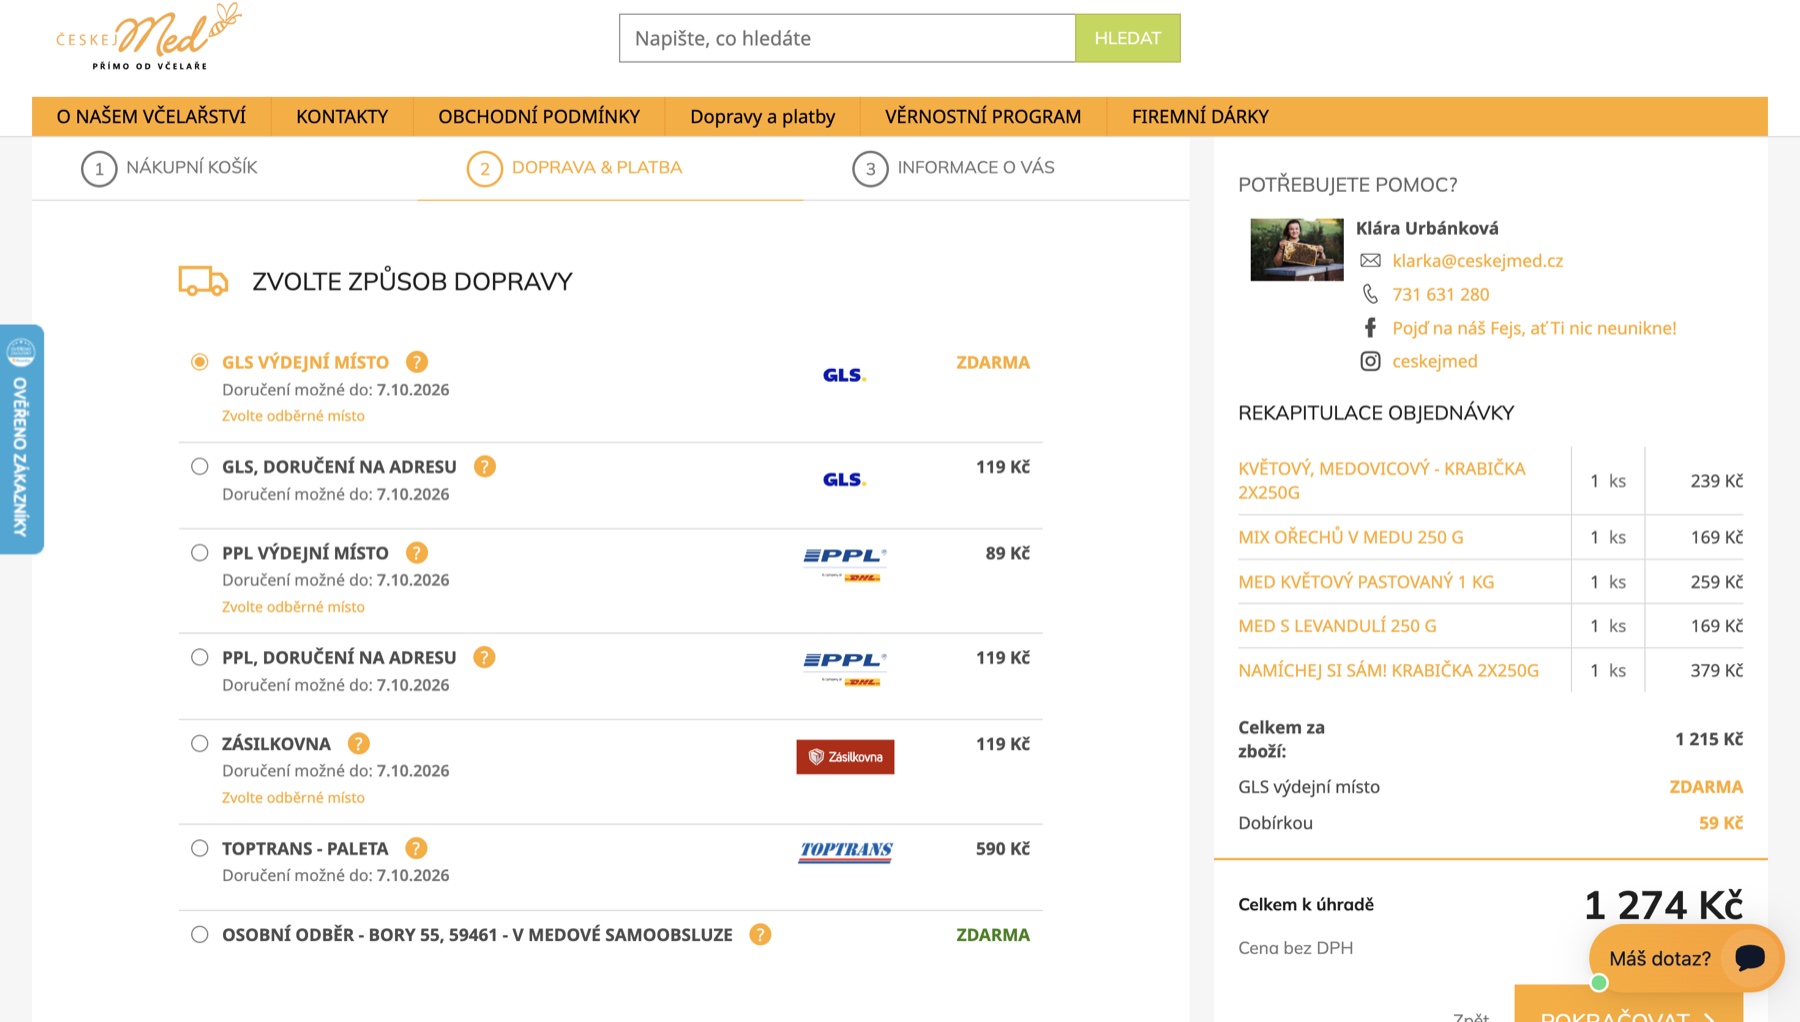Open help icon for Toptrans - paleta
The image size is (1800, 1022).
tap(416, 848)
